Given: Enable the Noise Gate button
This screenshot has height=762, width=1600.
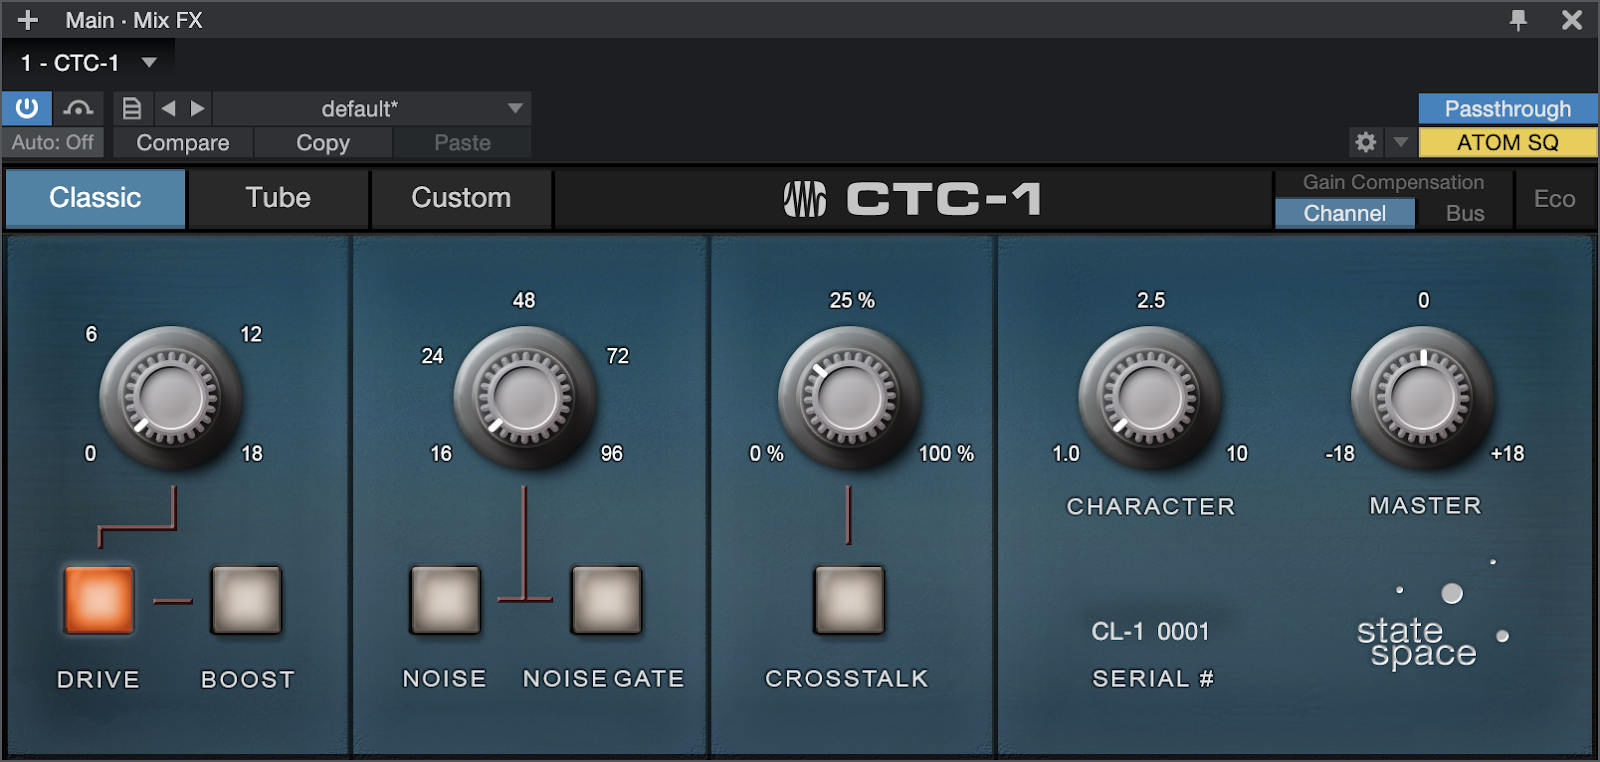Looking at the screenshot, I should (606, 600).
